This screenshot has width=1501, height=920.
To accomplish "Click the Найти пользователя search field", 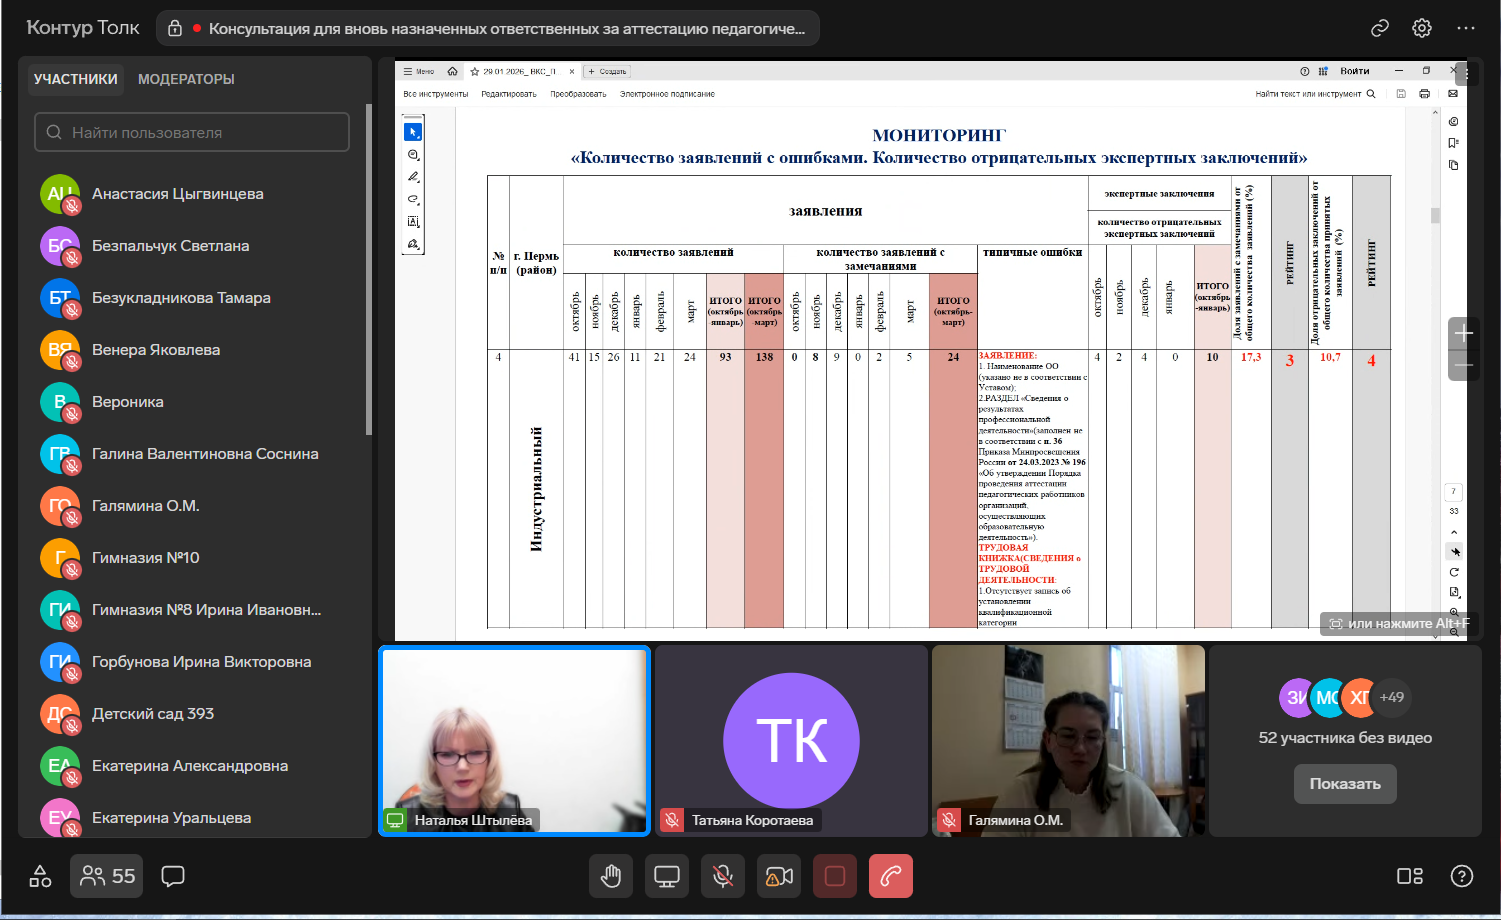I will coord(192,132).
